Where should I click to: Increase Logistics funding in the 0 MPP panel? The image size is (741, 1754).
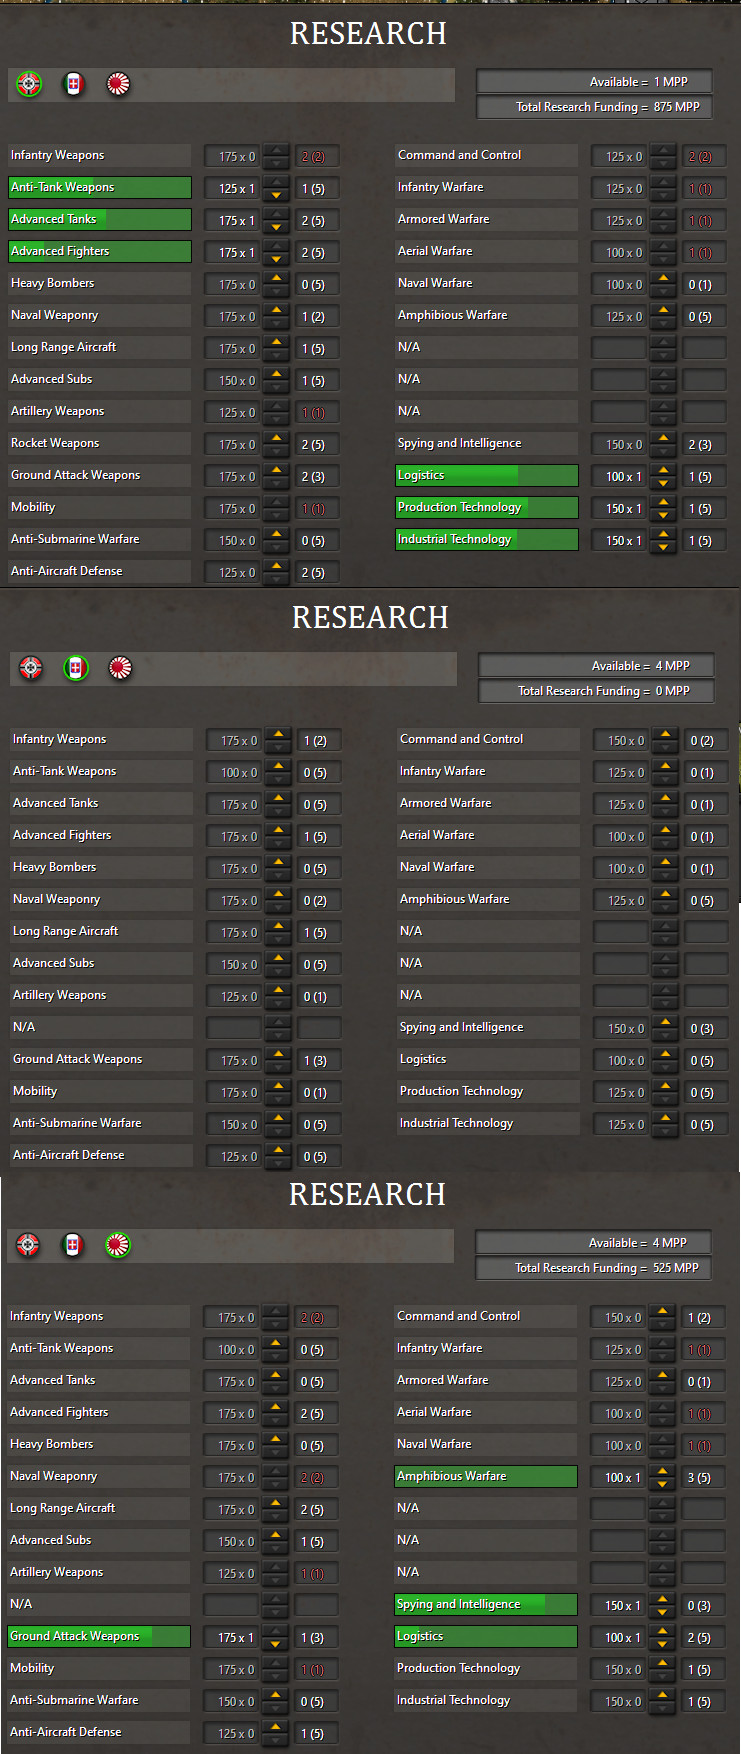666,1054
